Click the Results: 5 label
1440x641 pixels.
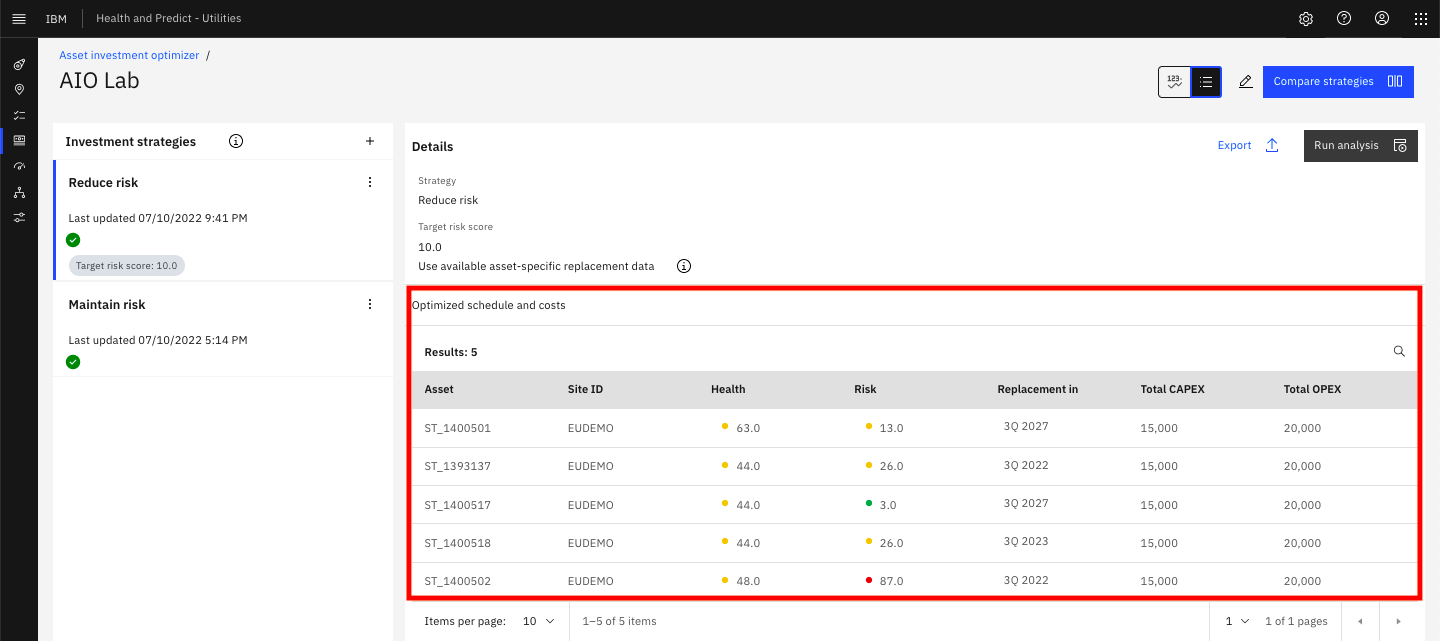tap(451, 353)
